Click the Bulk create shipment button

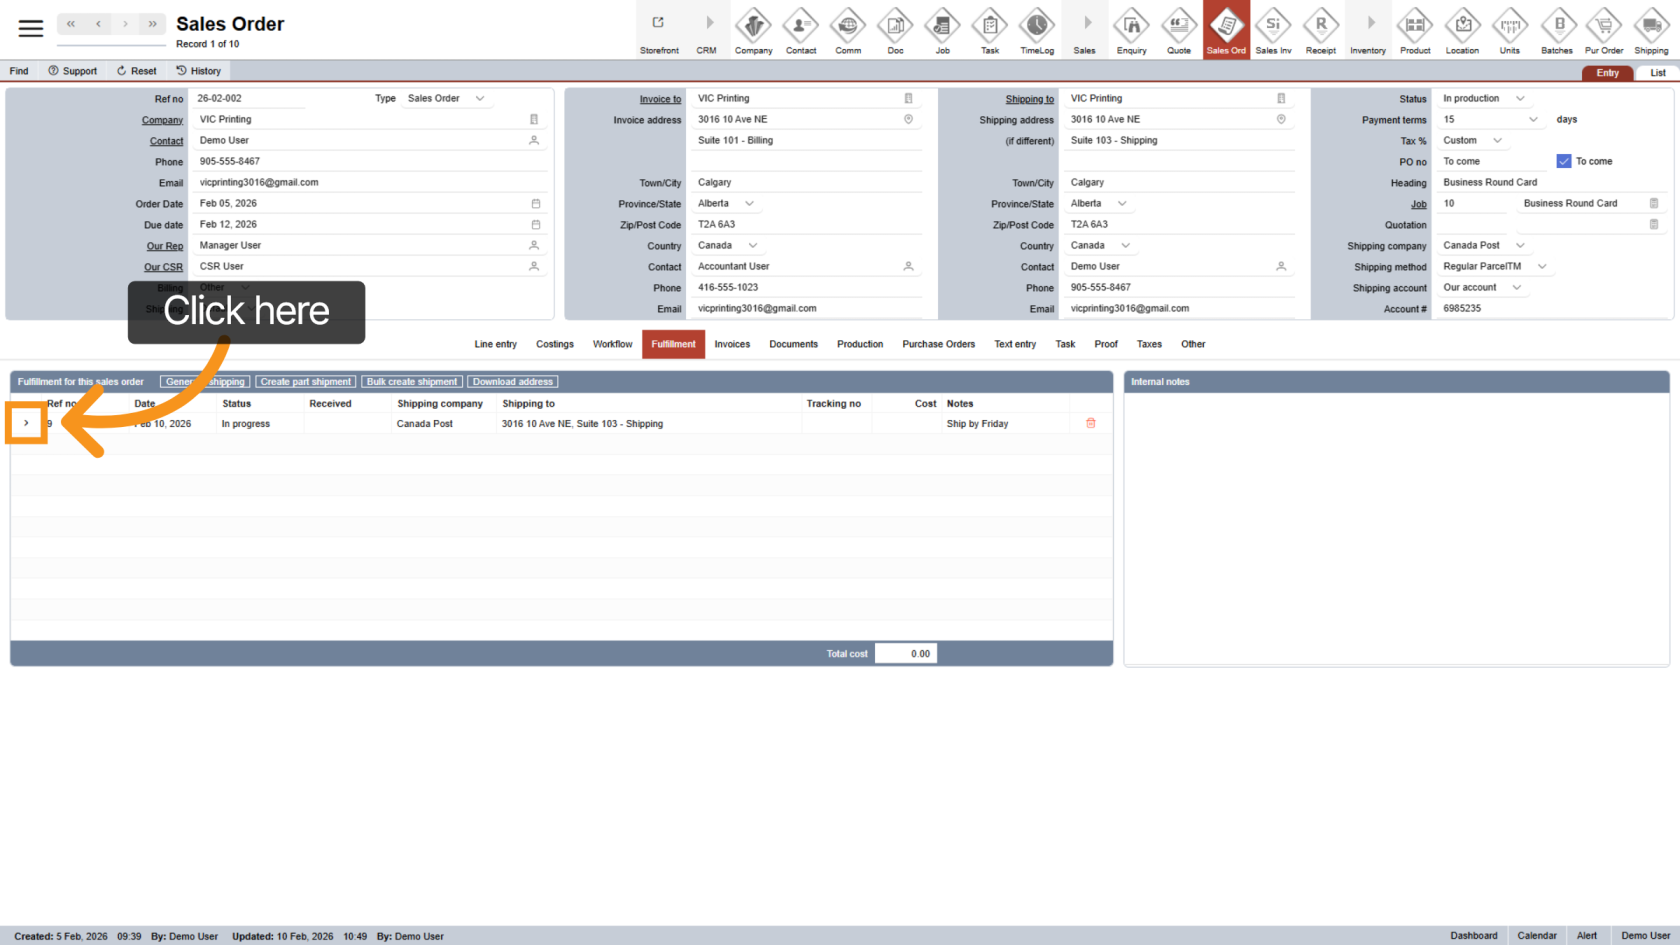(x=412, y=382)
